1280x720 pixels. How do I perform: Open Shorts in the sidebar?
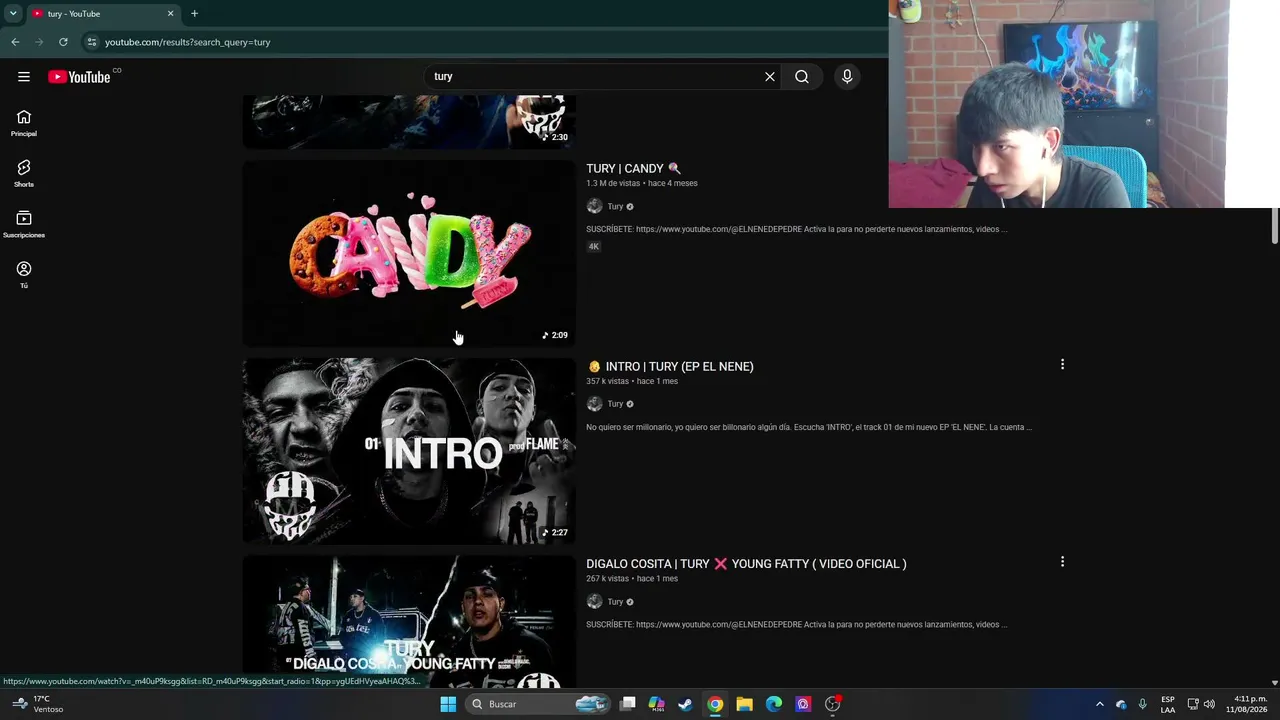(24, 174)
